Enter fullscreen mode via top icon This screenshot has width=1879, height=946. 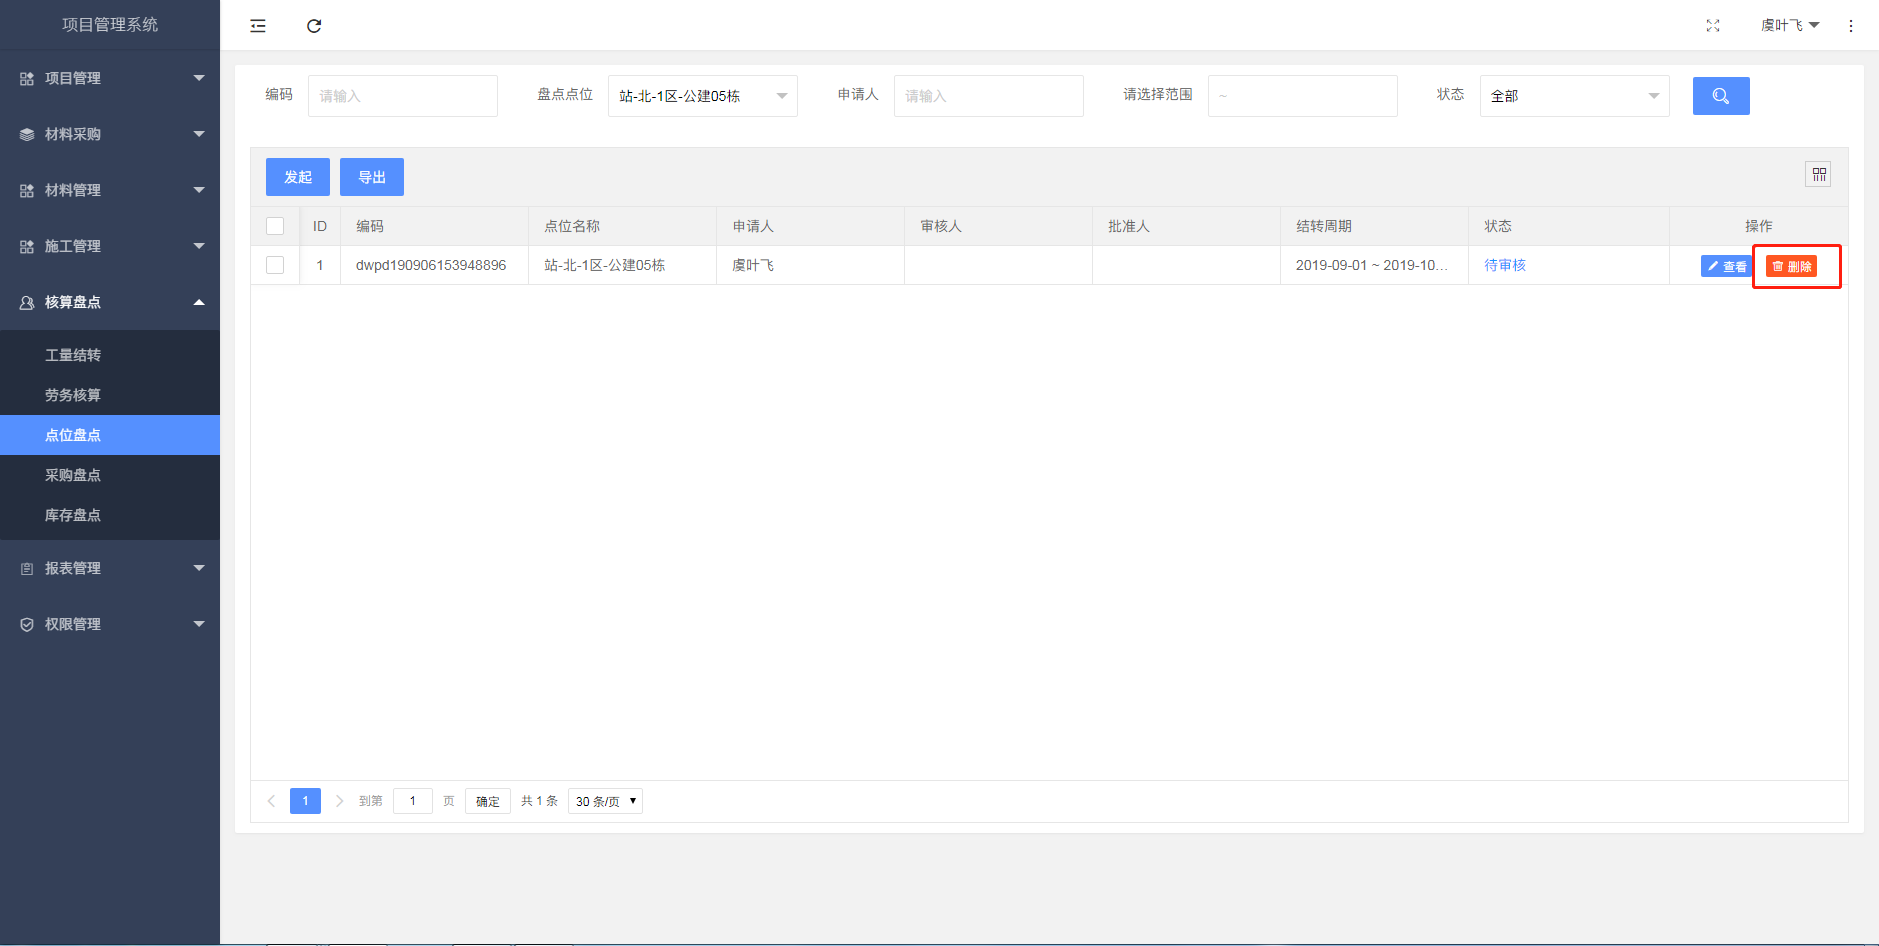(1713, 26)
